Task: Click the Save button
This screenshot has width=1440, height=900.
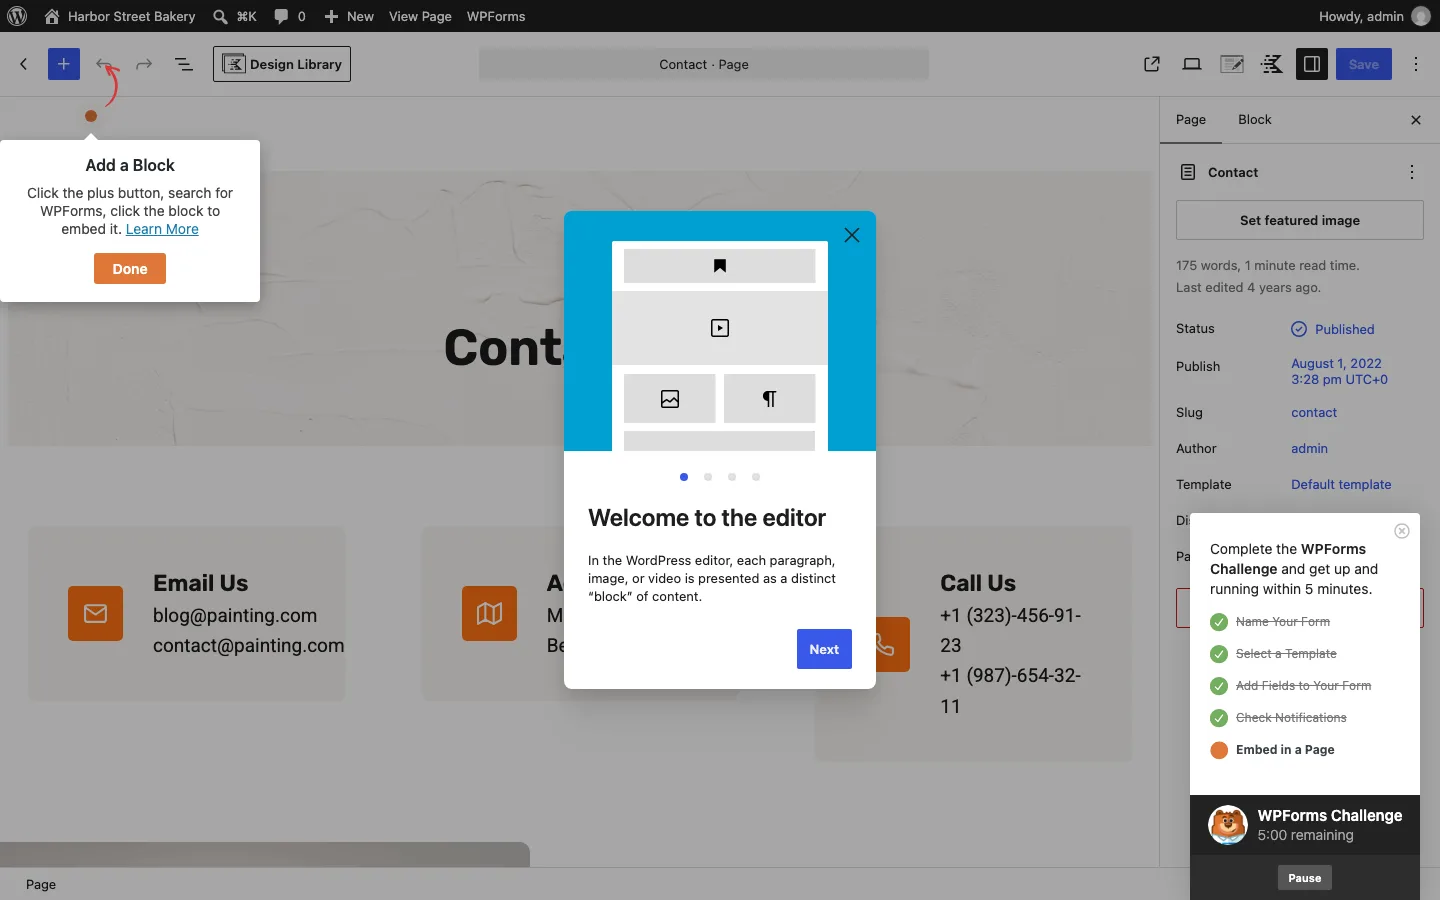Action: [x=1364, y=64]
